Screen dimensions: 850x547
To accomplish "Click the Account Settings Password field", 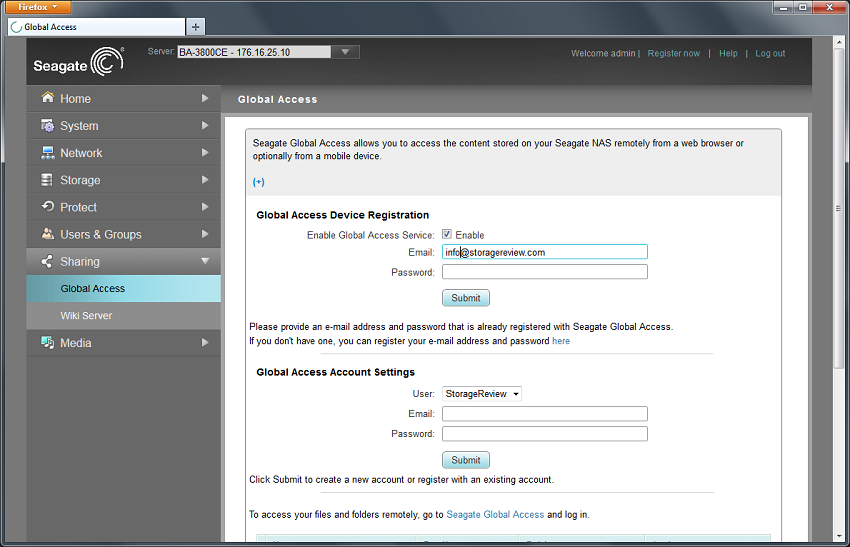I will pos(545,434).
